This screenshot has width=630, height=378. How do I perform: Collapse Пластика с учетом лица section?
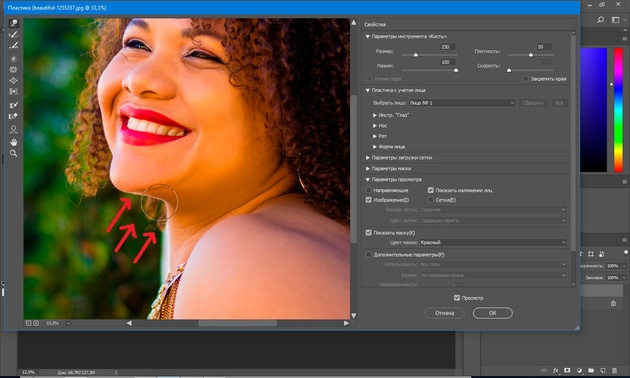coord(368,90)
